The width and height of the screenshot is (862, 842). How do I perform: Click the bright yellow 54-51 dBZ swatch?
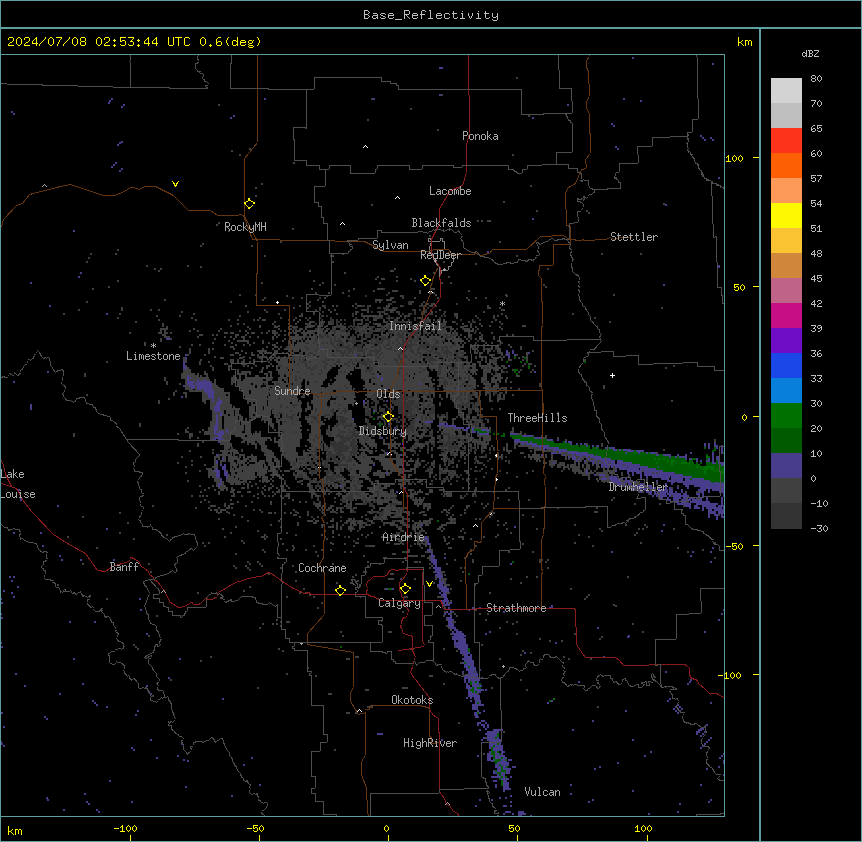(x=786, y=215)
